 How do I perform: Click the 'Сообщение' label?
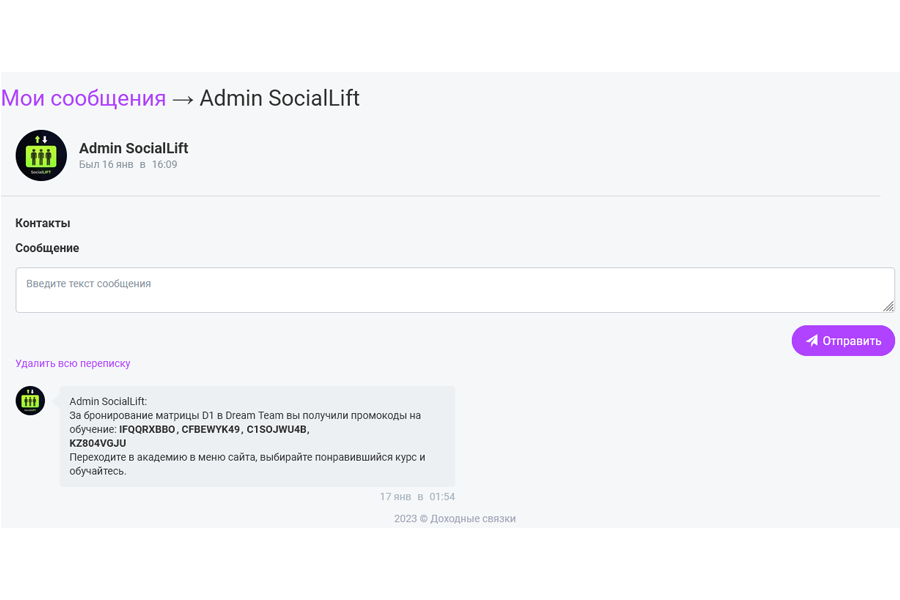point(47,248)
